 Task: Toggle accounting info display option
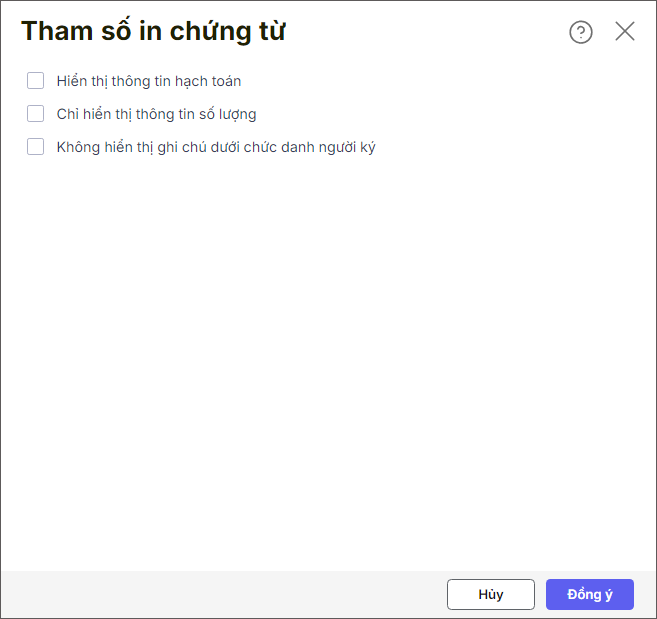point(36,80)
